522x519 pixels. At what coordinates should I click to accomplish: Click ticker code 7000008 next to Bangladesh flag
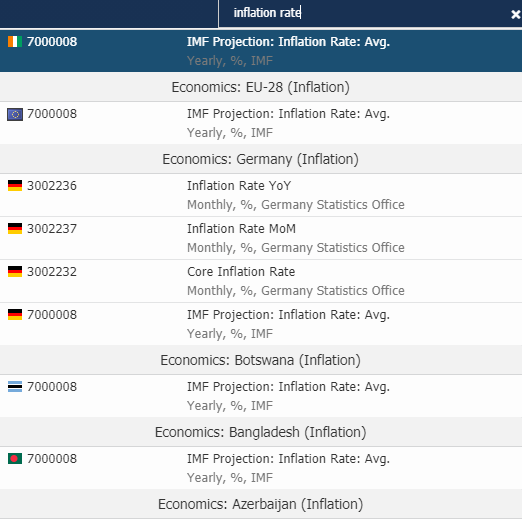[52, 459]
